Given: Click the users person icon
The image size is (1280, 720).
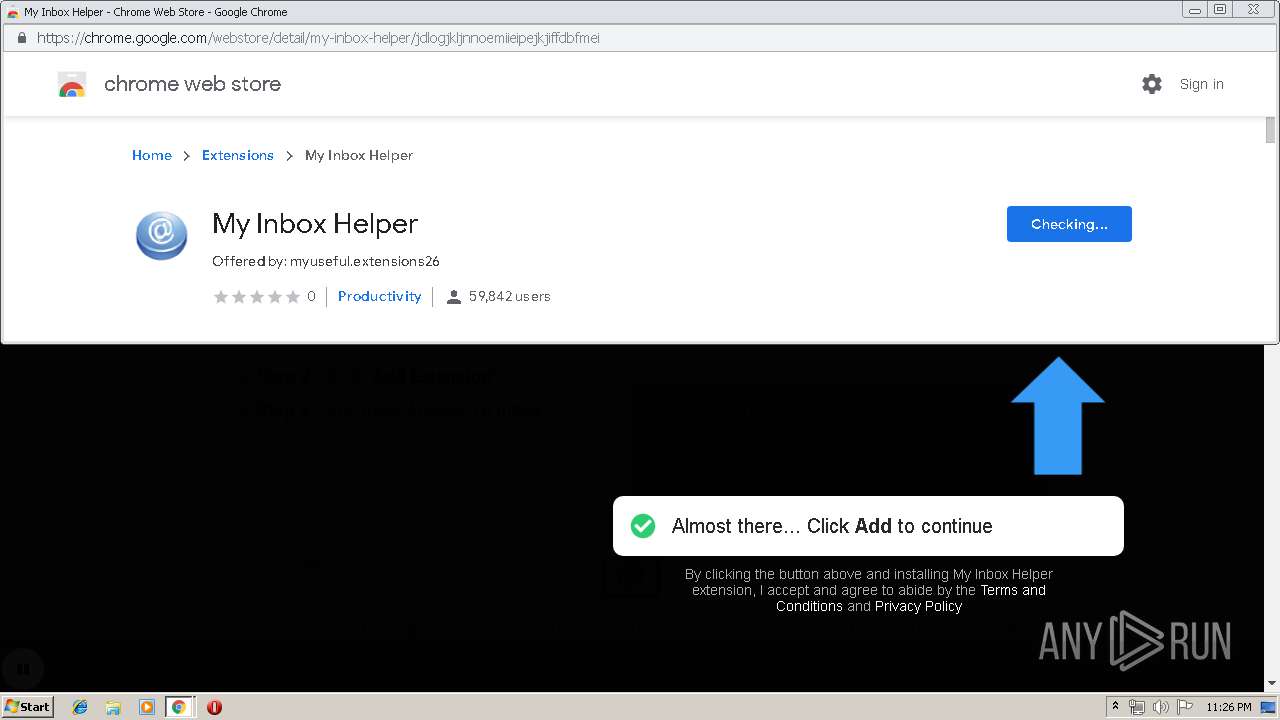Looking at the screenshot, I should pyautogui.click(x=454, y=297).
